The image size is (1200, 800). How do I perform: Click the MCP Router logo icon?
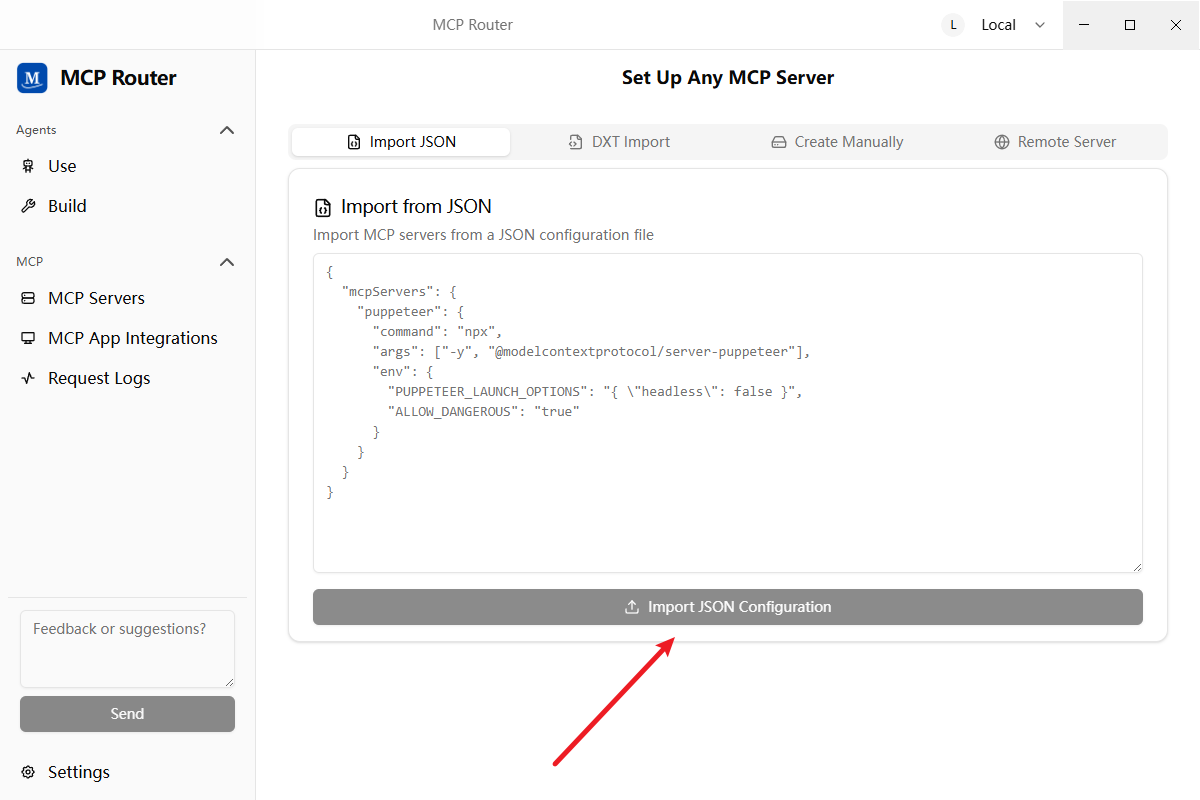[x=32, y=78]
